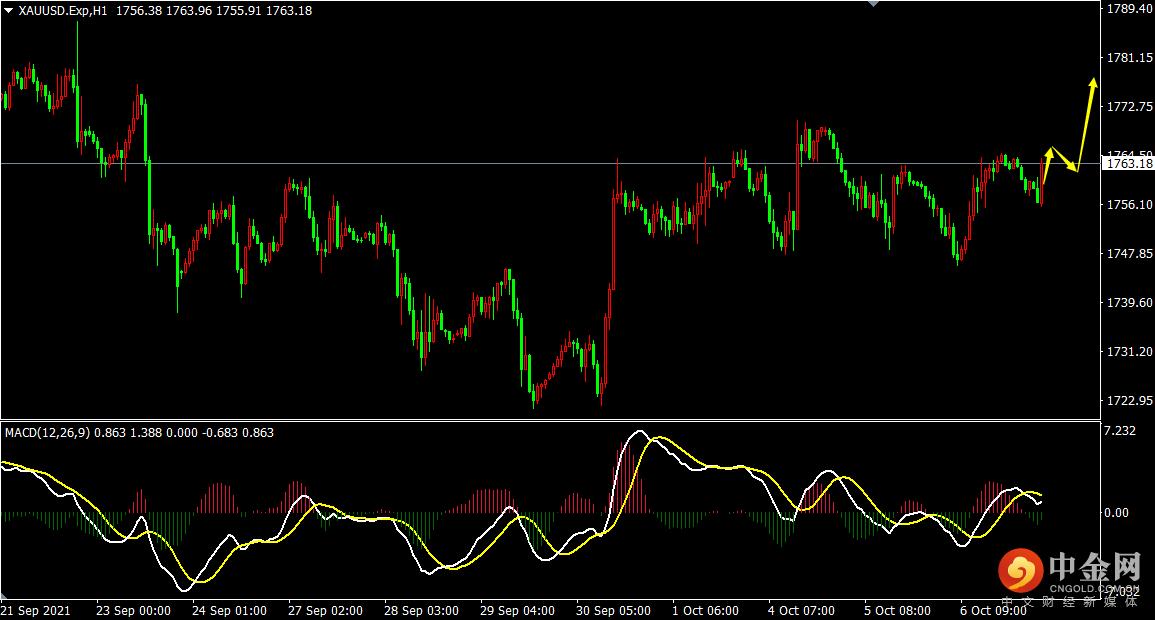Click the 1 Oct 06:00 time label
Viewport: 1155px width, 620px height.
pyautogui.click(x=706, y=610)
